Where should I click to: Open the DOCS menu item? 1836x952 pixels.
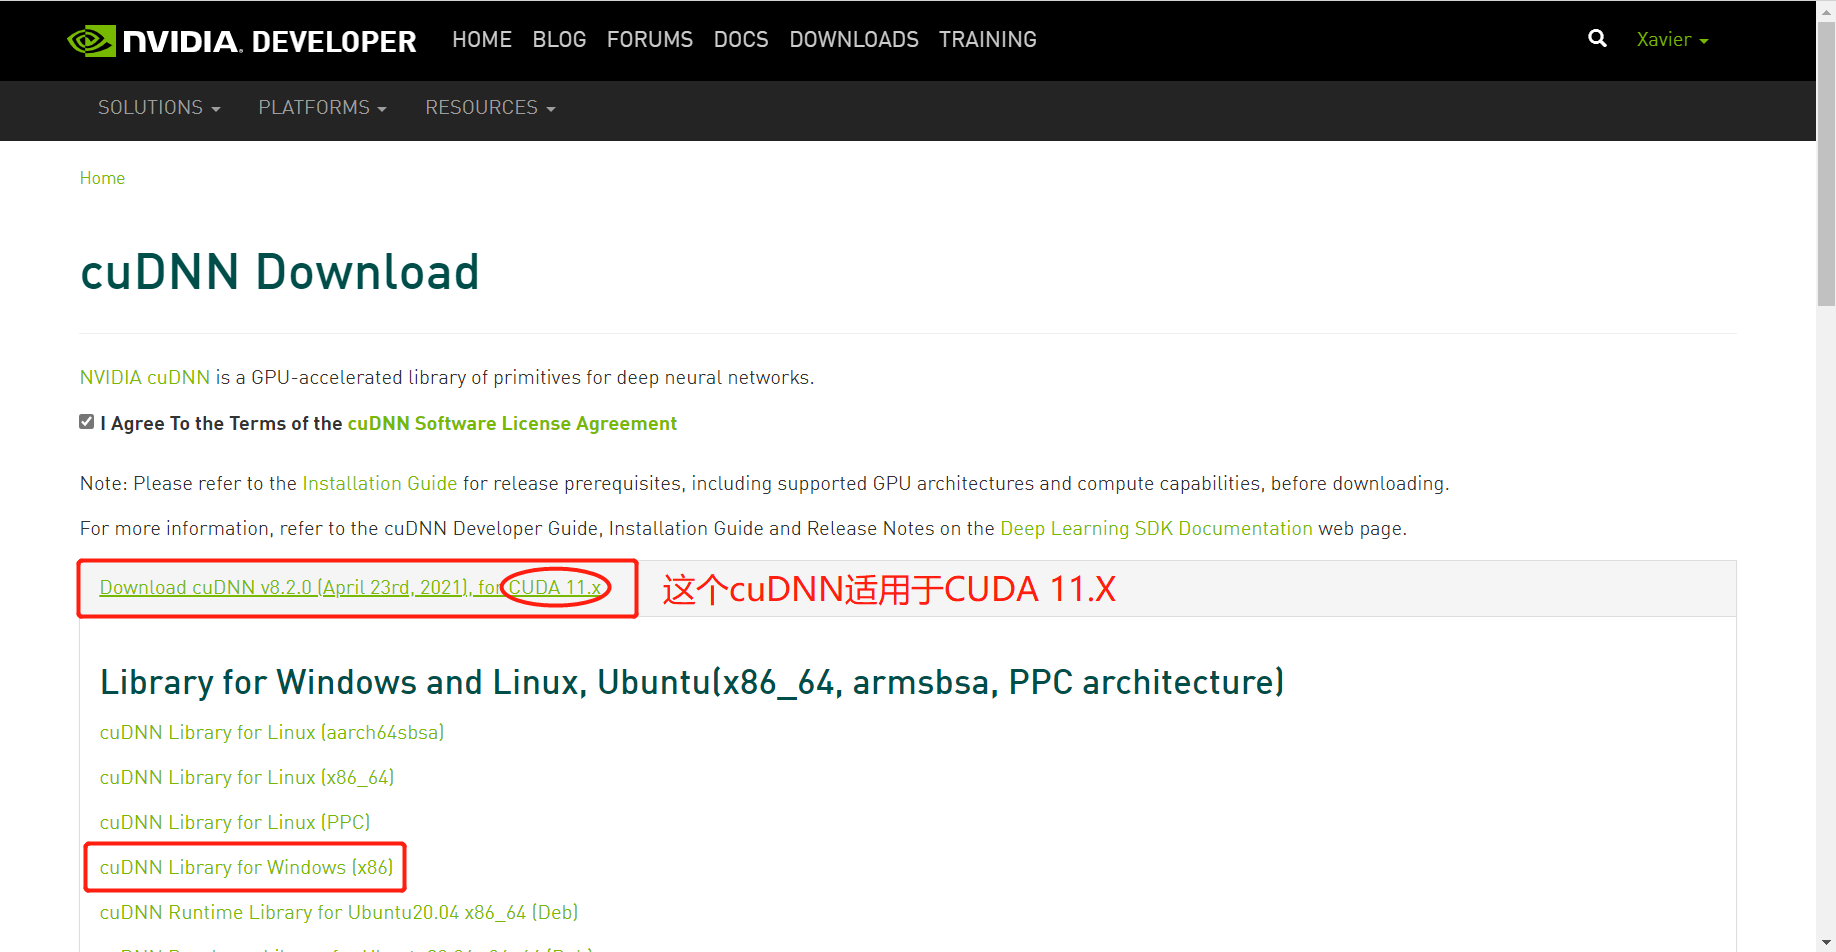(741, 40)
